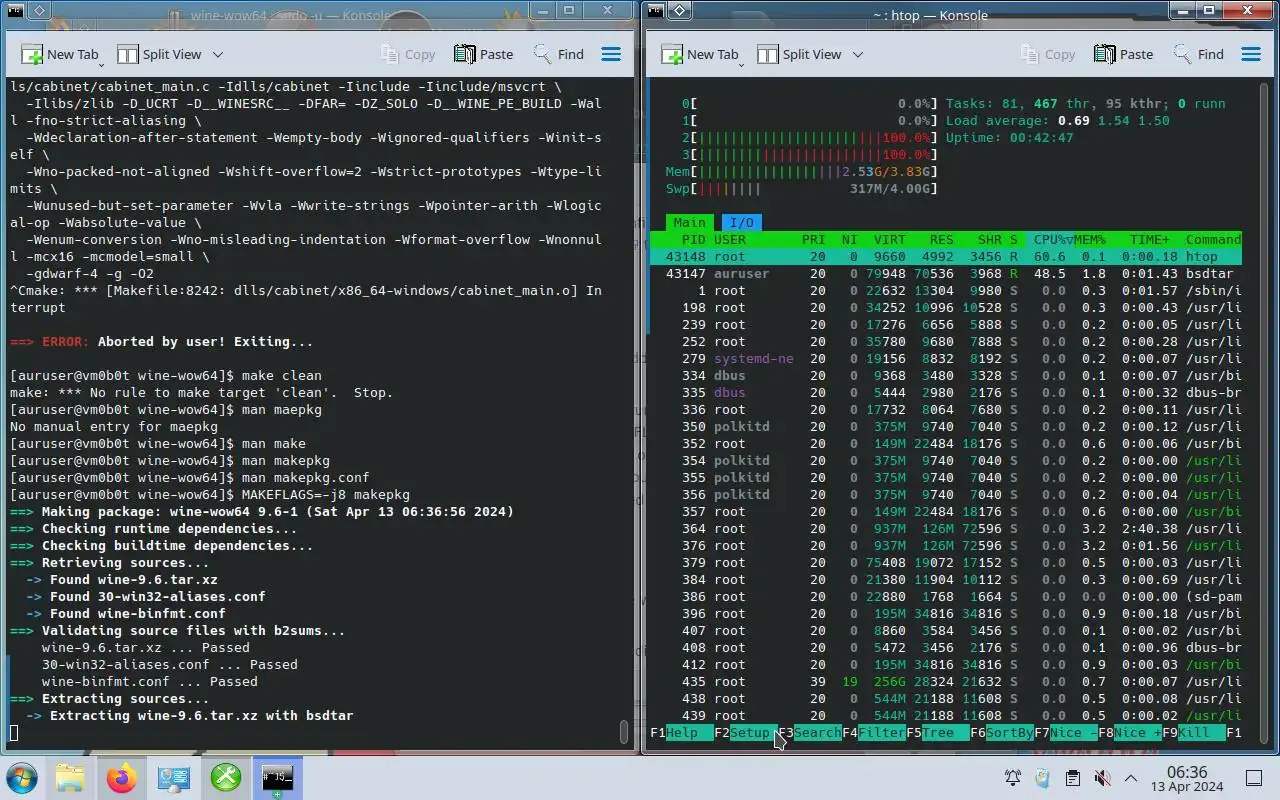Sort by the MEM% column header

coord(1090,240)
